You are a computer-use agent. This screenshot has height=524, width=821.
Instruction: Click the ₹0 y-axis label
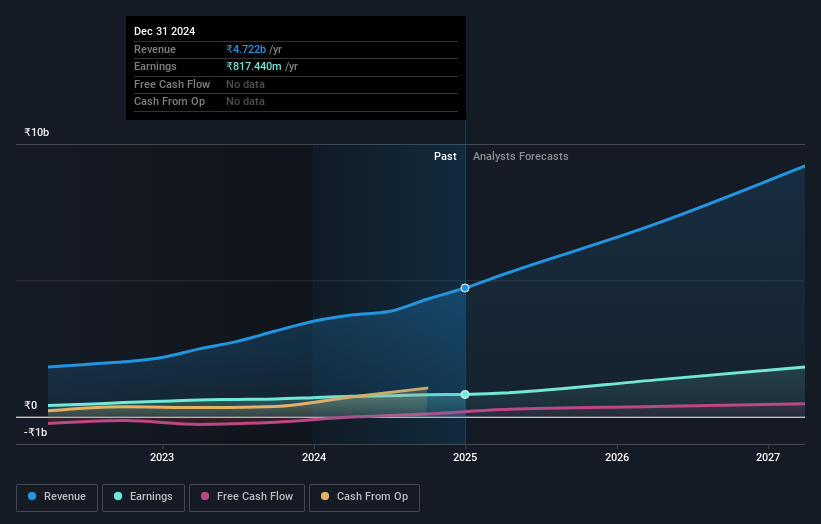pos(30,405)
